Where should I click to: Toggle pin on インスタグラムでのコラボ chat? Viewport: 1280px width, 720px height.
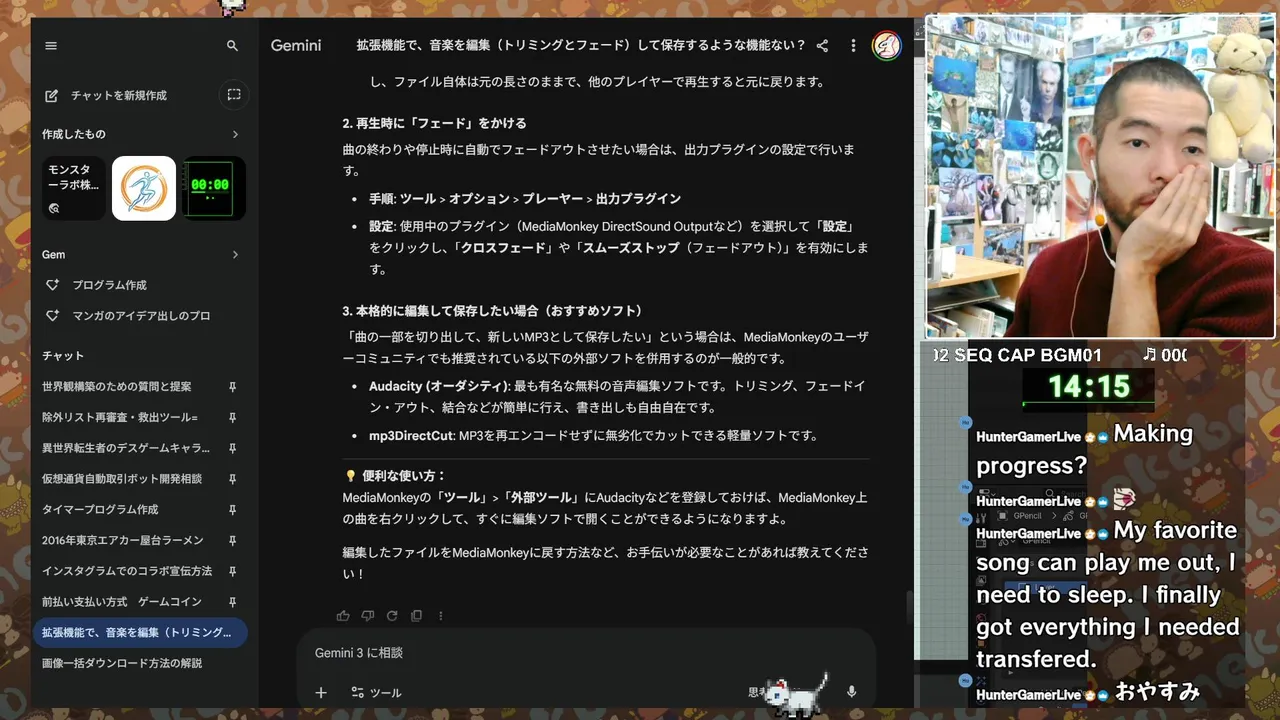pos(232,571)
